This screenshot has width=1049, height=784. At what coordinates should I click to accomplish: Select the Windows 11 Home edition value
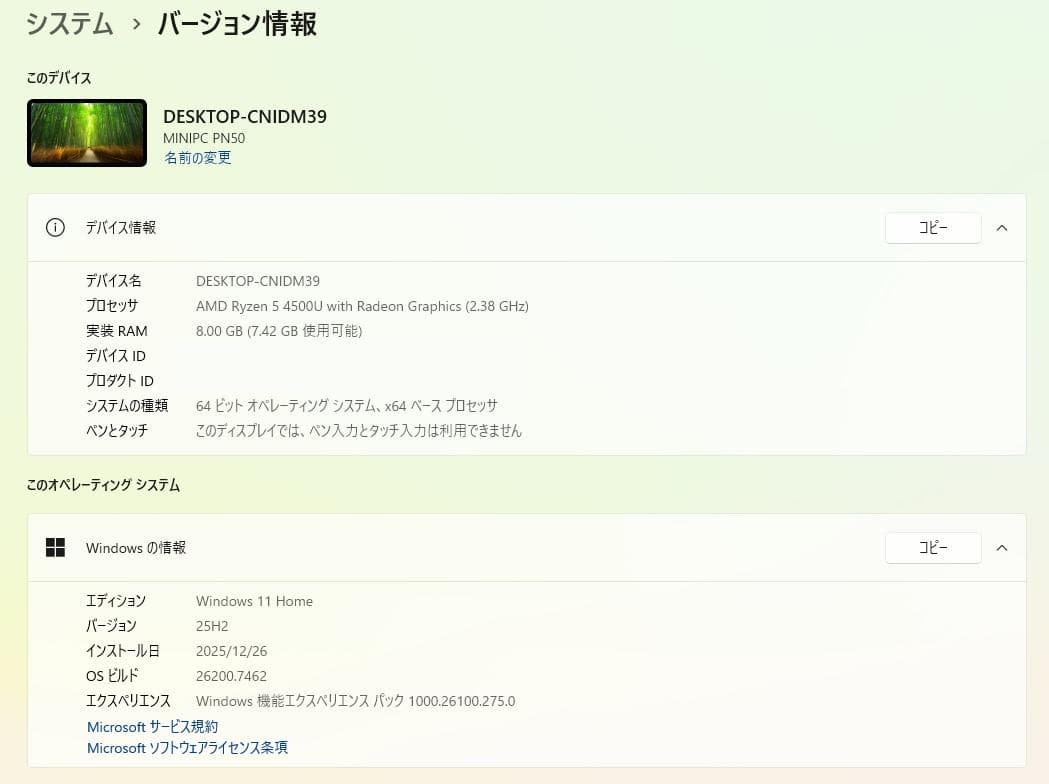(x=254, y=601)
